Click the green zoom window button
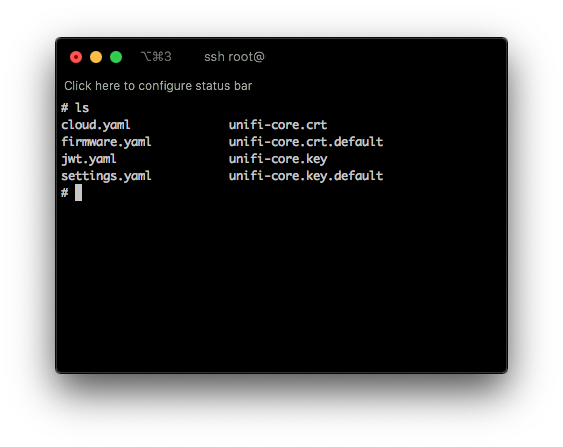The width and height of the screenshot is (563, 447). click(116, 57)
